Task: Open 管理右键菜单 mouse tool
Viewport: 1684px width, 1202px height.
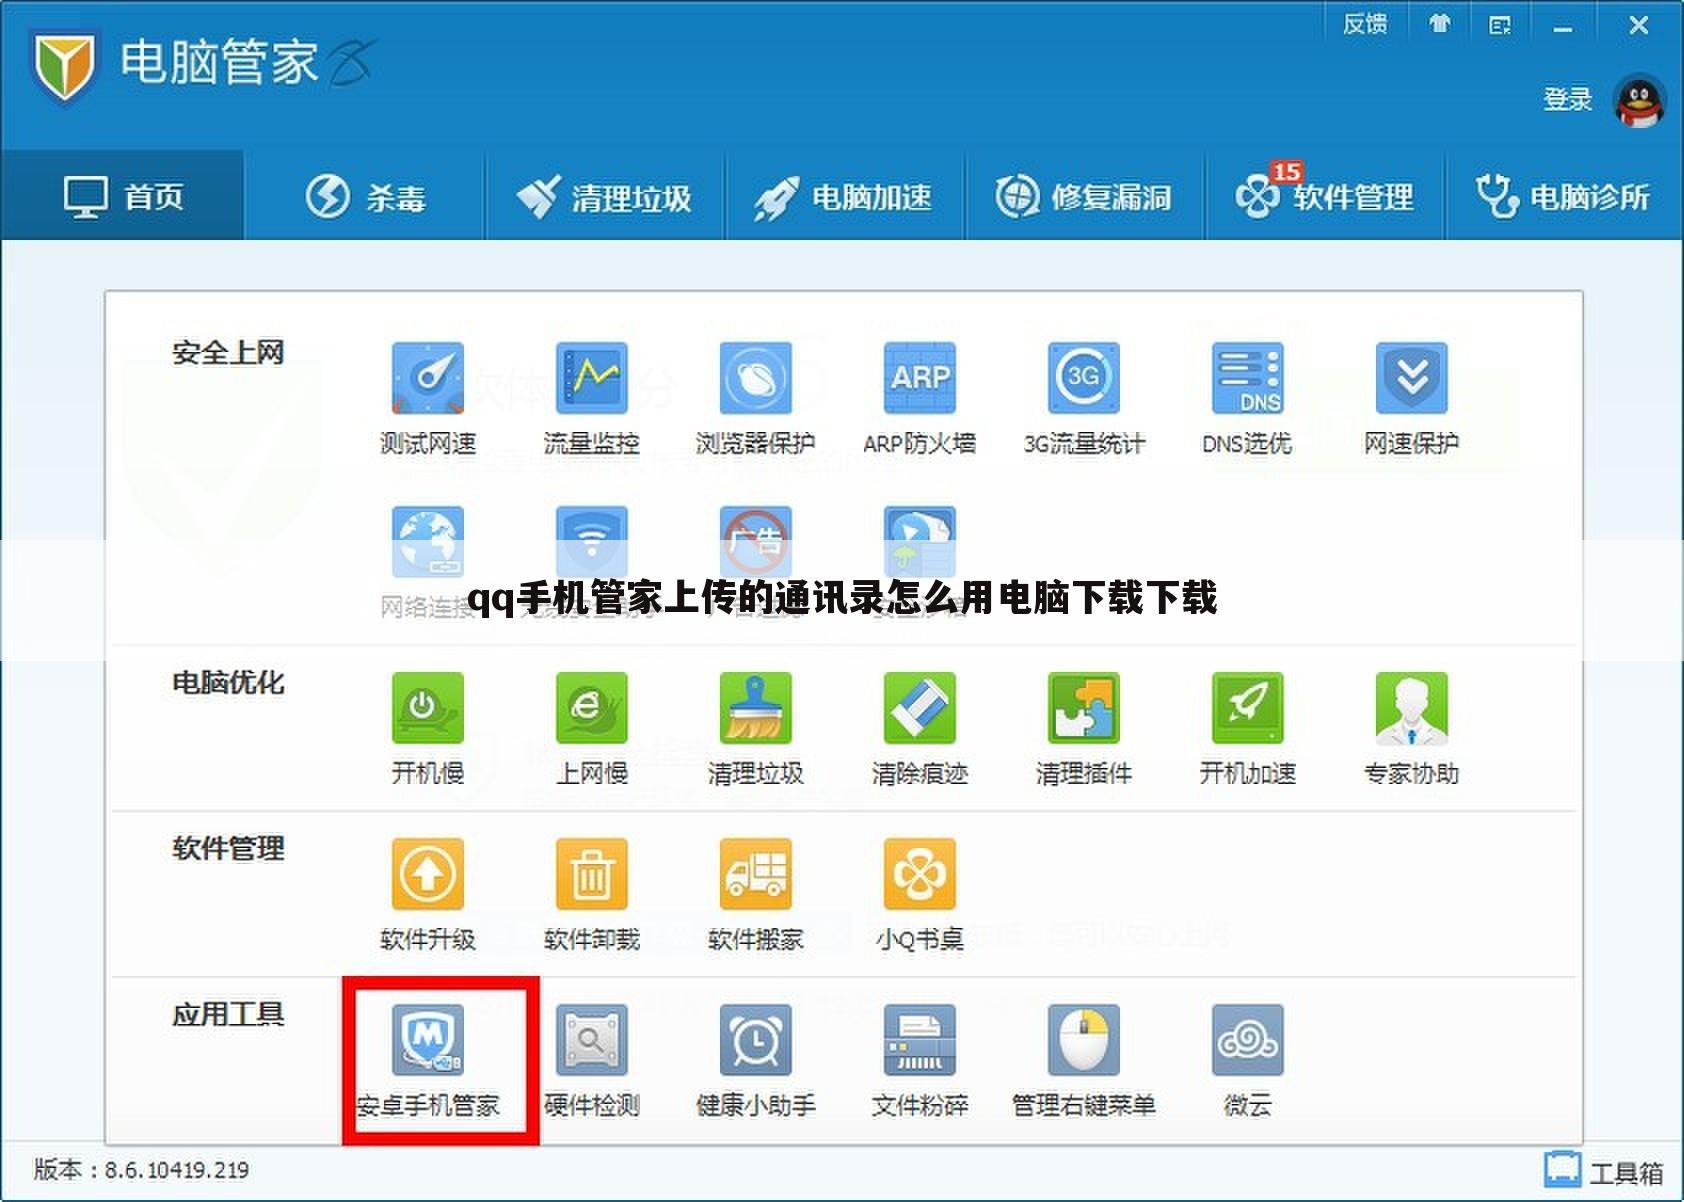Action: pyautogui.click(x=1083, y=1061)
